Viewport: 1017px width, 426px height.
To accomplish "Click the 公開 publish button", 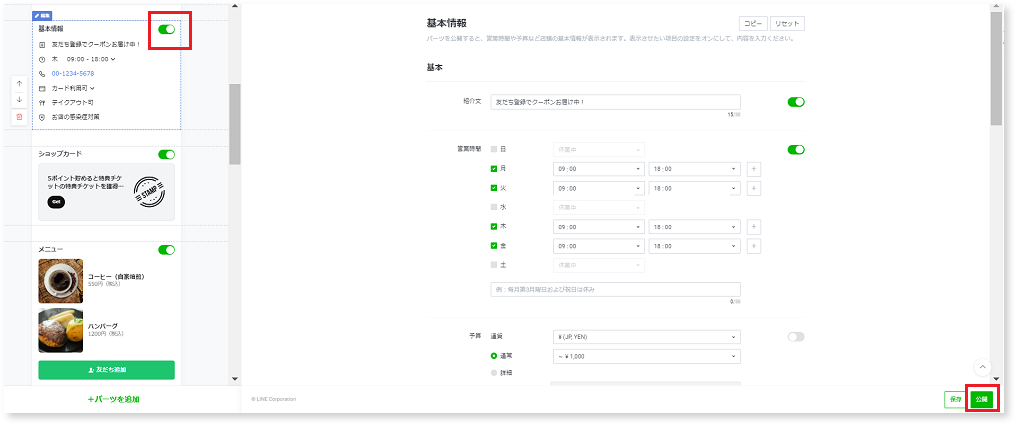I will [x=982, y=399].
